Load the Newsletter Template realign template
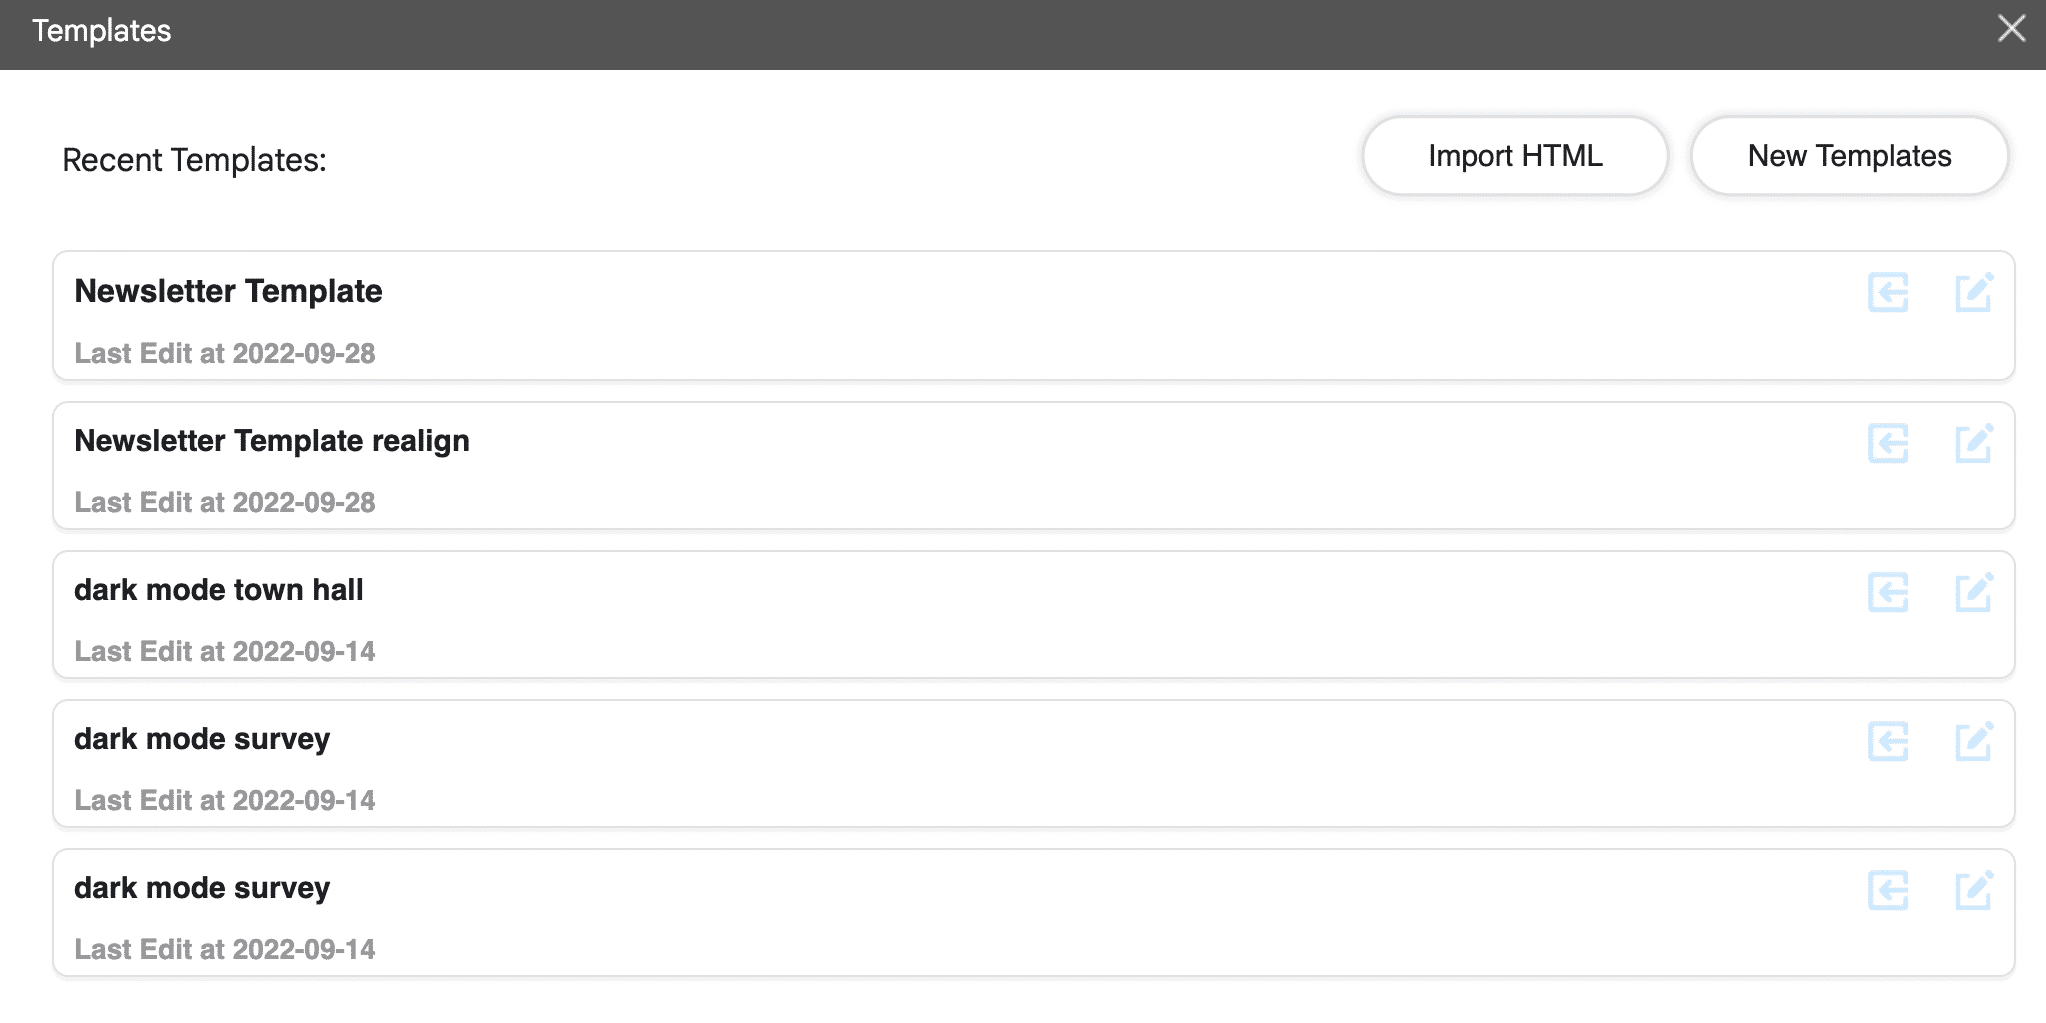The width and height of the screenshot is (2046, 1023). 1888,443
